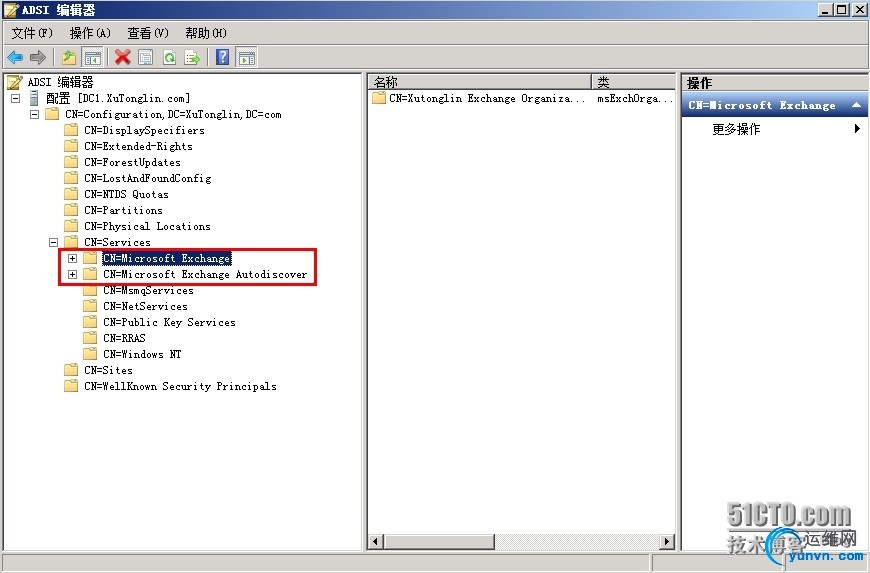Open the 更多操作 submenu arrow

[x=857, y=129]
